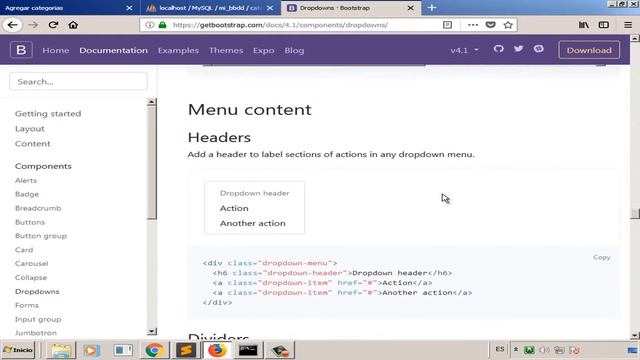The height and width of the screenshot is (360, 640).
Task: Select the Dropdowns · Bootstrap tab
Action: coord(351,8)
